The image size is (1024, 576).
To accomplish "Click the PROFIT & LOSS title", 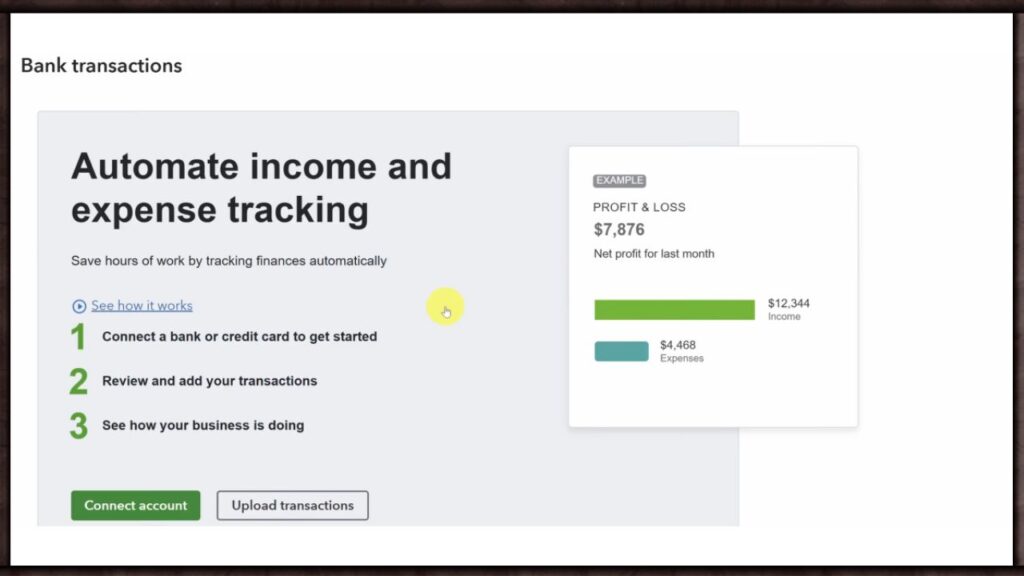I will click(x=639, y=207).
